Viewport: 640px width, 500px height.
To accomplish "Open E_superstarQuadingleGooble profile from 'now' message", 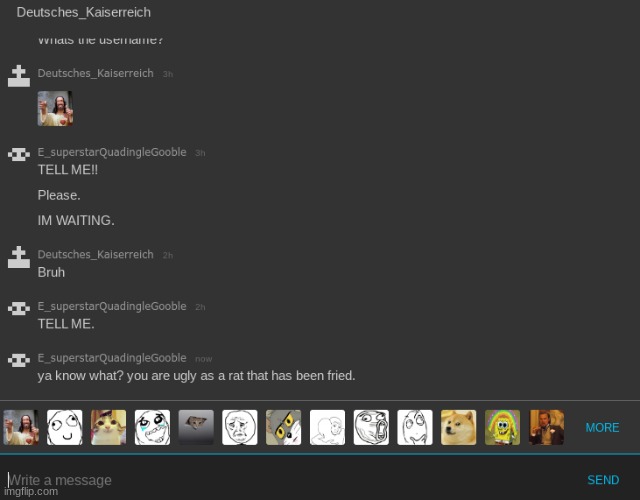I will pos(111,358).
